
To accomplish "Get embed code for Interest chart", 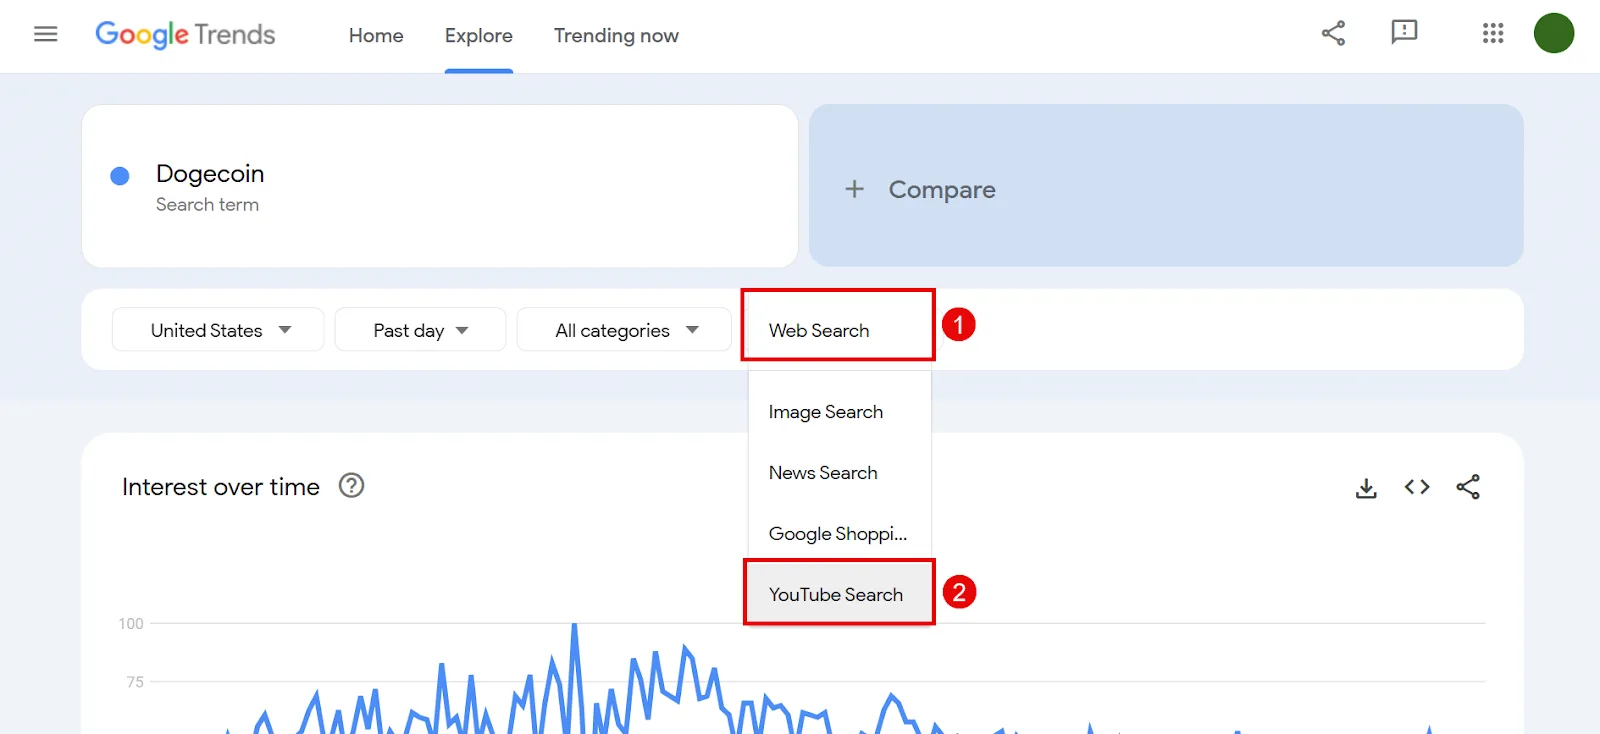I will (x=1417, y=487).
